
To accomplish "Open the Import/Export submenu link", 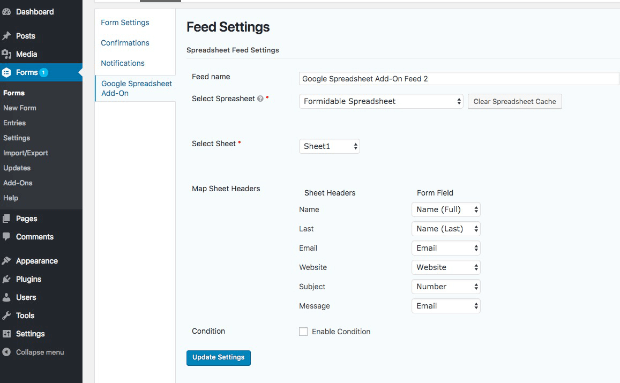I will [26, 153].
